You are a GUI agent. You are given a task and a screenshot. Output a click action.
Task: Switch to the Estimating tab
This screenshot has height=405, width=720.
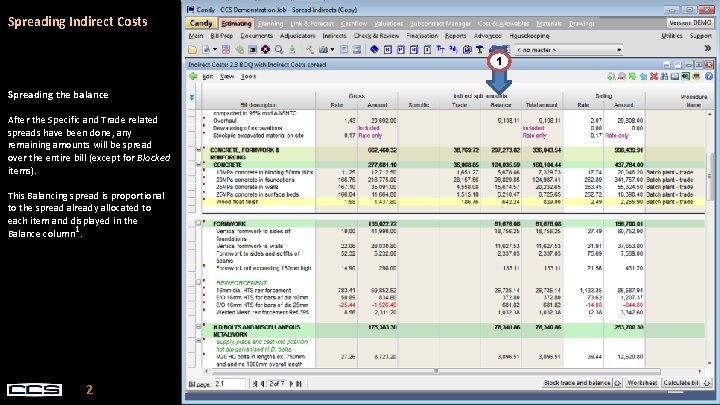(x=236, y=23)
